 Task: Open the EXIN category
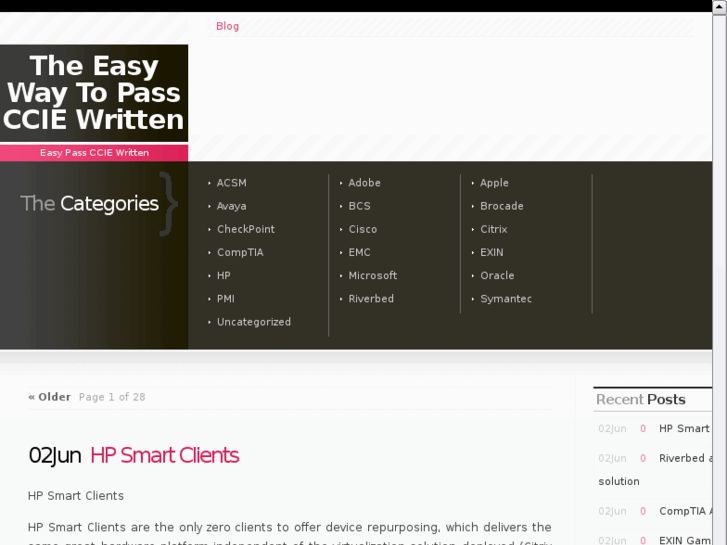(491, 252)
